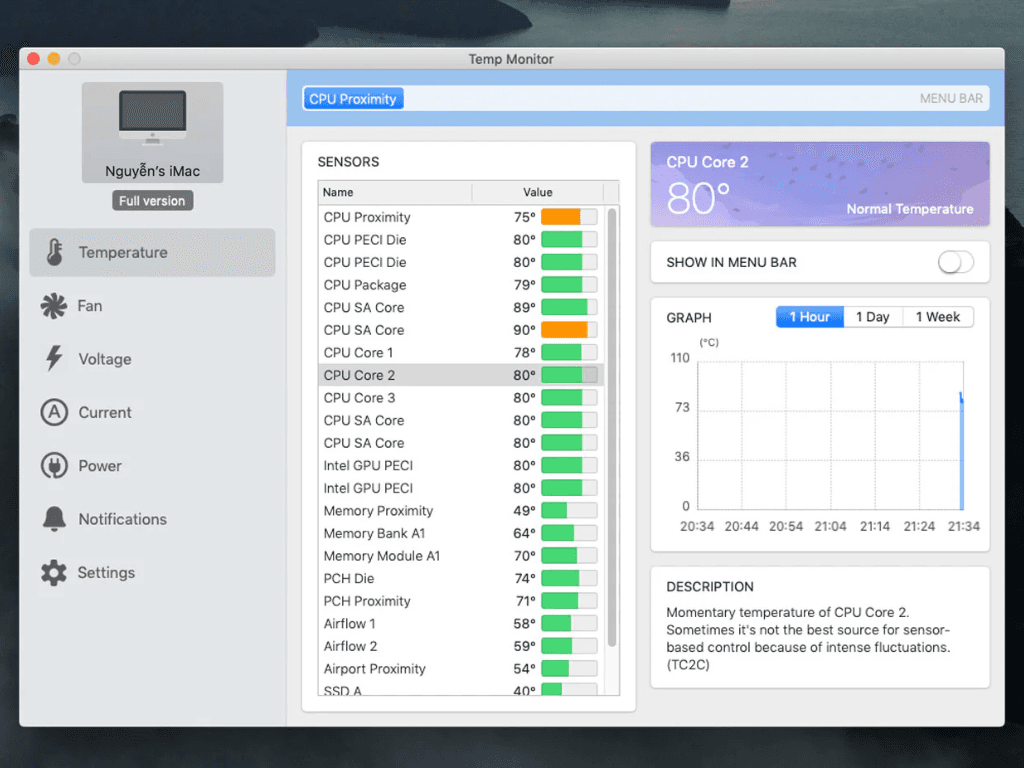Image resolution: width=1024 pixels, height=768 pixels.
Task: Sort sensors by the Value column header
Action: [537, 192]
